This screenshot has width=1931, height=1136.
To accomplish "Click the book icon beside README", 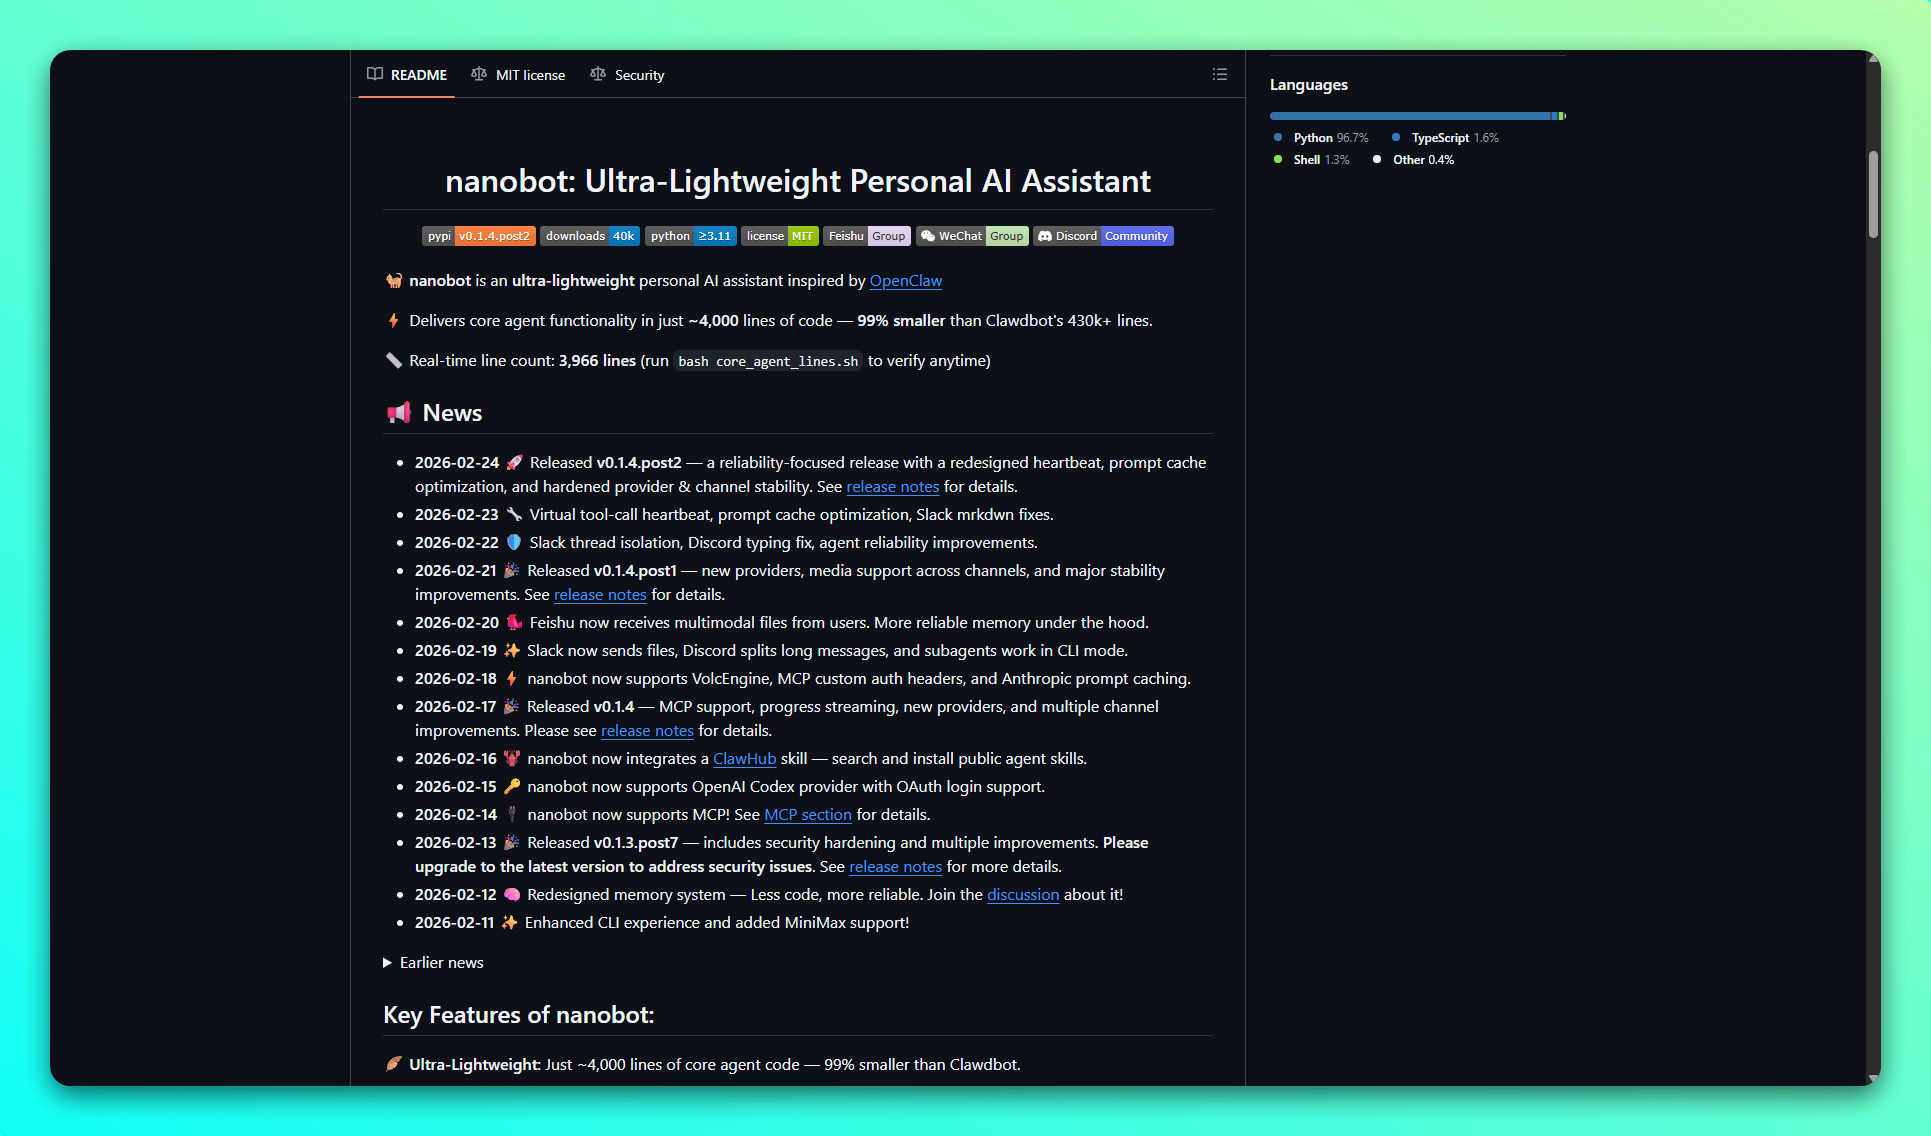I will tap(375, 74).
